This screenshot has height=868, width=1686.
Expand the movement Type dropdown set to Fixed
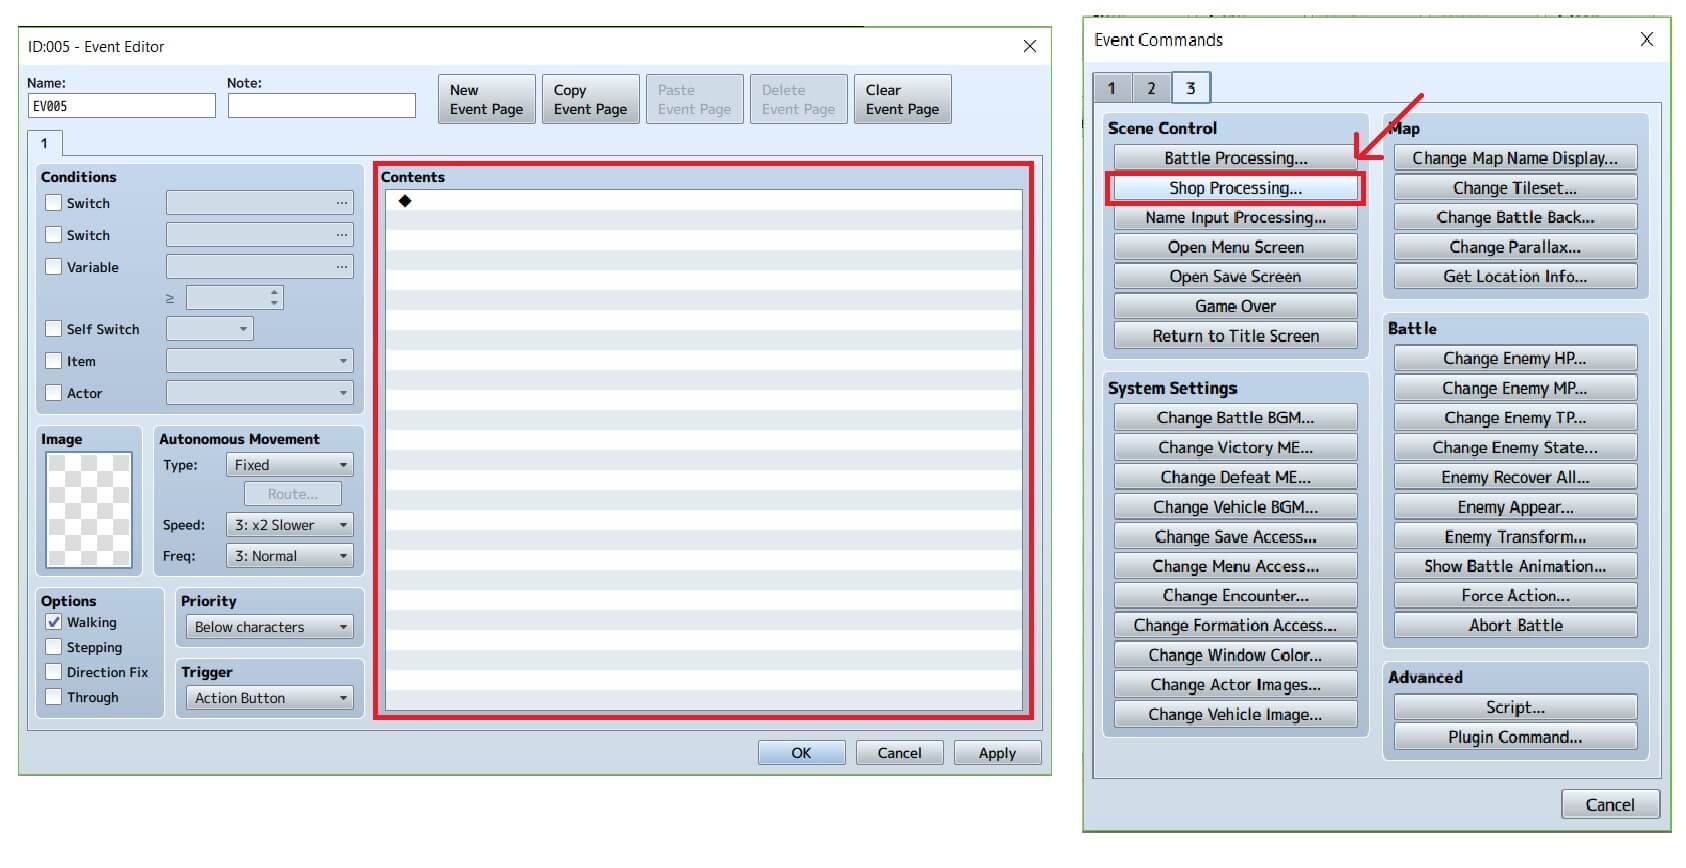coord(289,465)
